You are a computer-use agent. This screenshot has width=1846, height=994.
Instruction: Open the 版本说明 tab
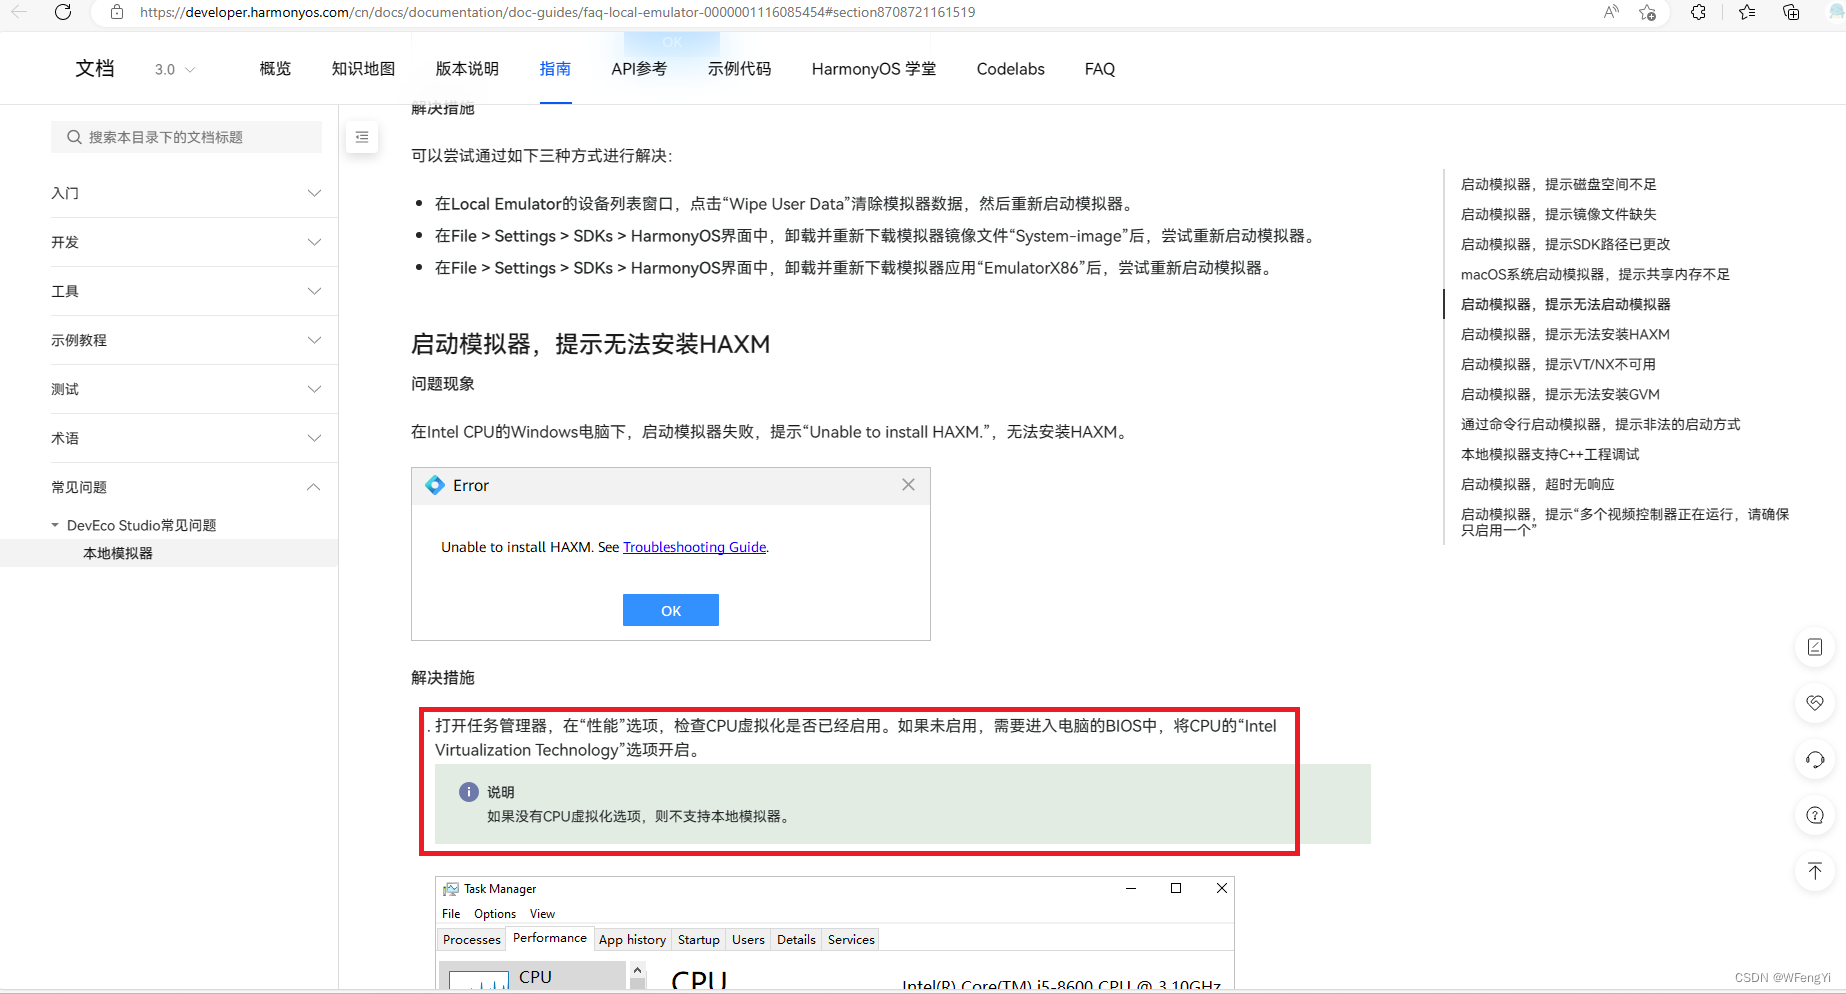pyautogui.click(x=467, y=69)
